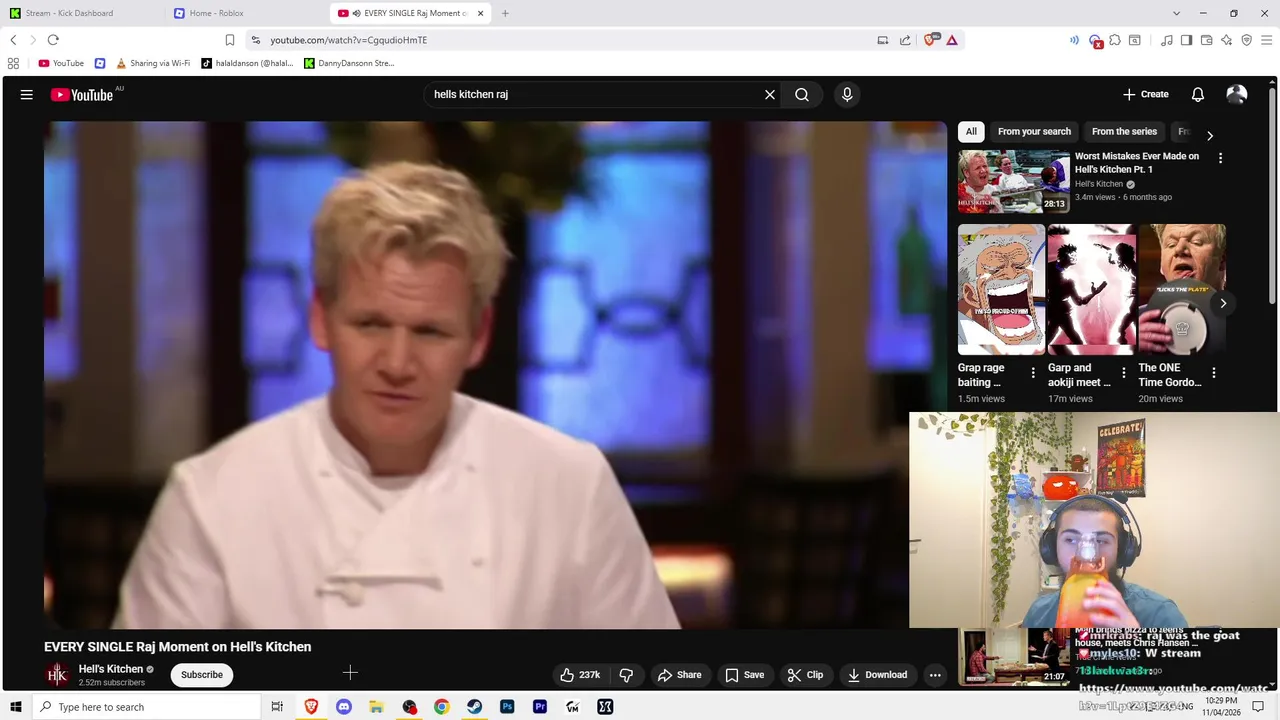1280x720 pixels.
Task: Start voice search with the microphone
Action: 847,95
